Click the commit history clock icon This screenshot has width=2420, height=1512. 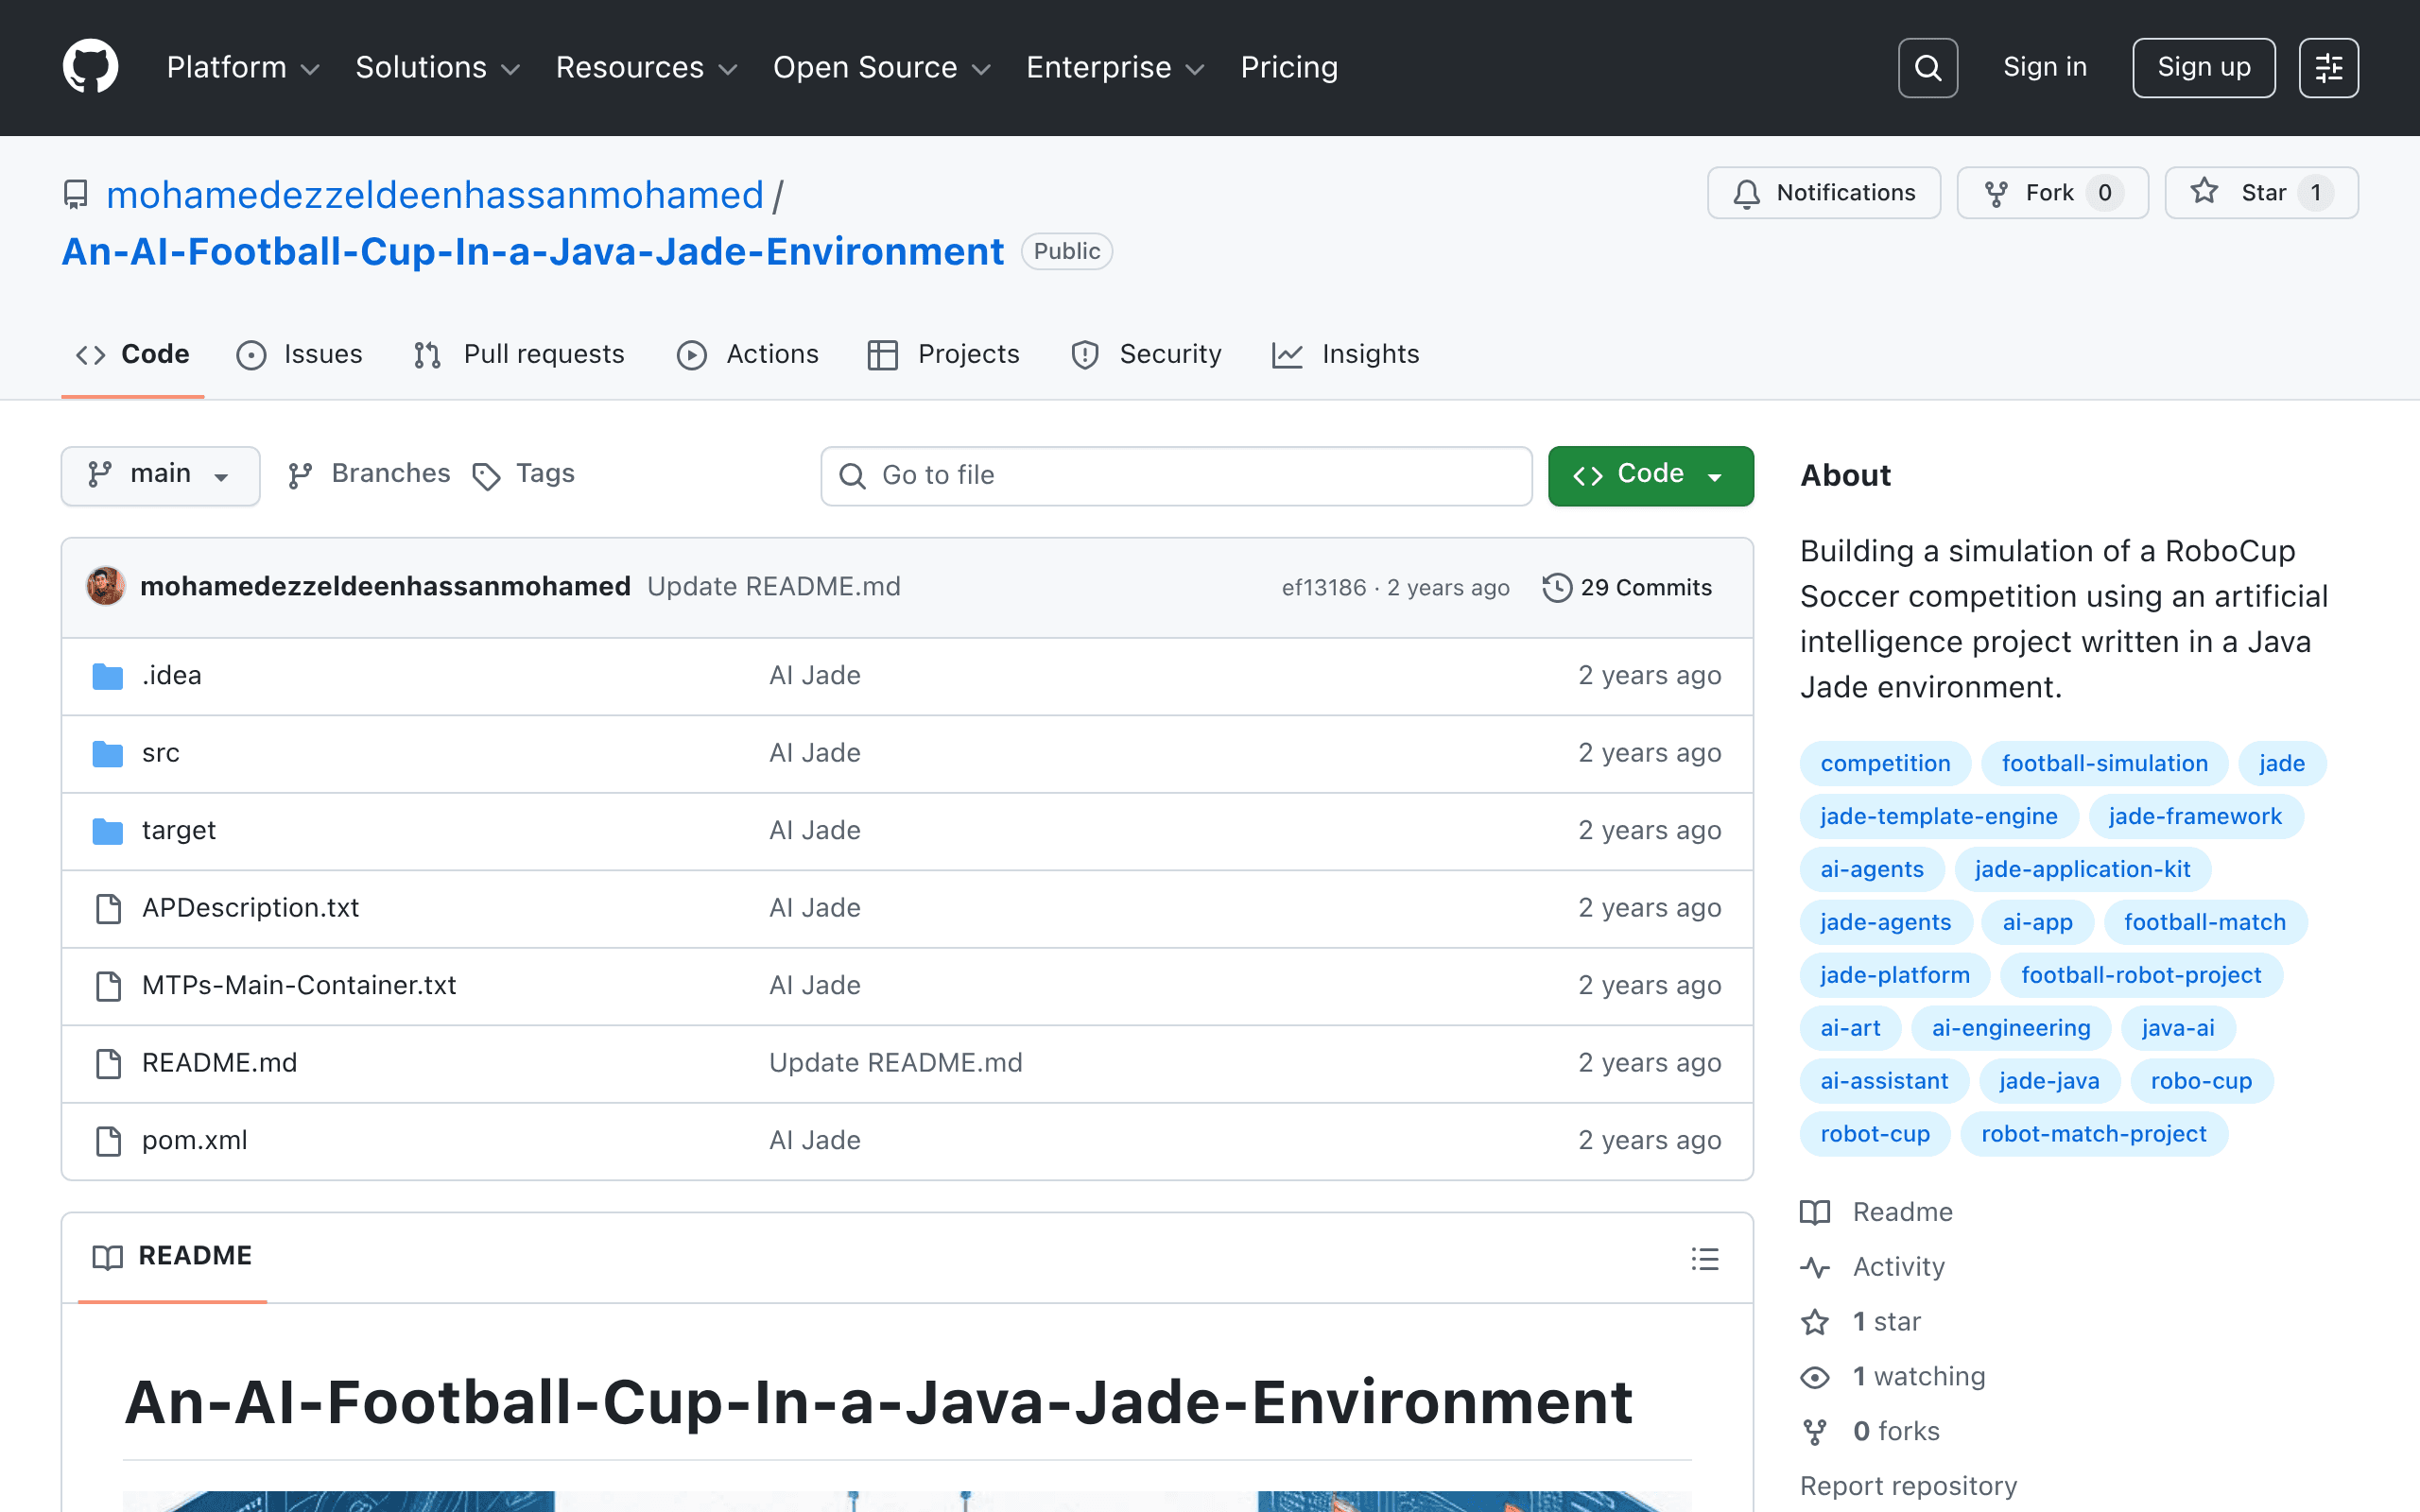1557,588
